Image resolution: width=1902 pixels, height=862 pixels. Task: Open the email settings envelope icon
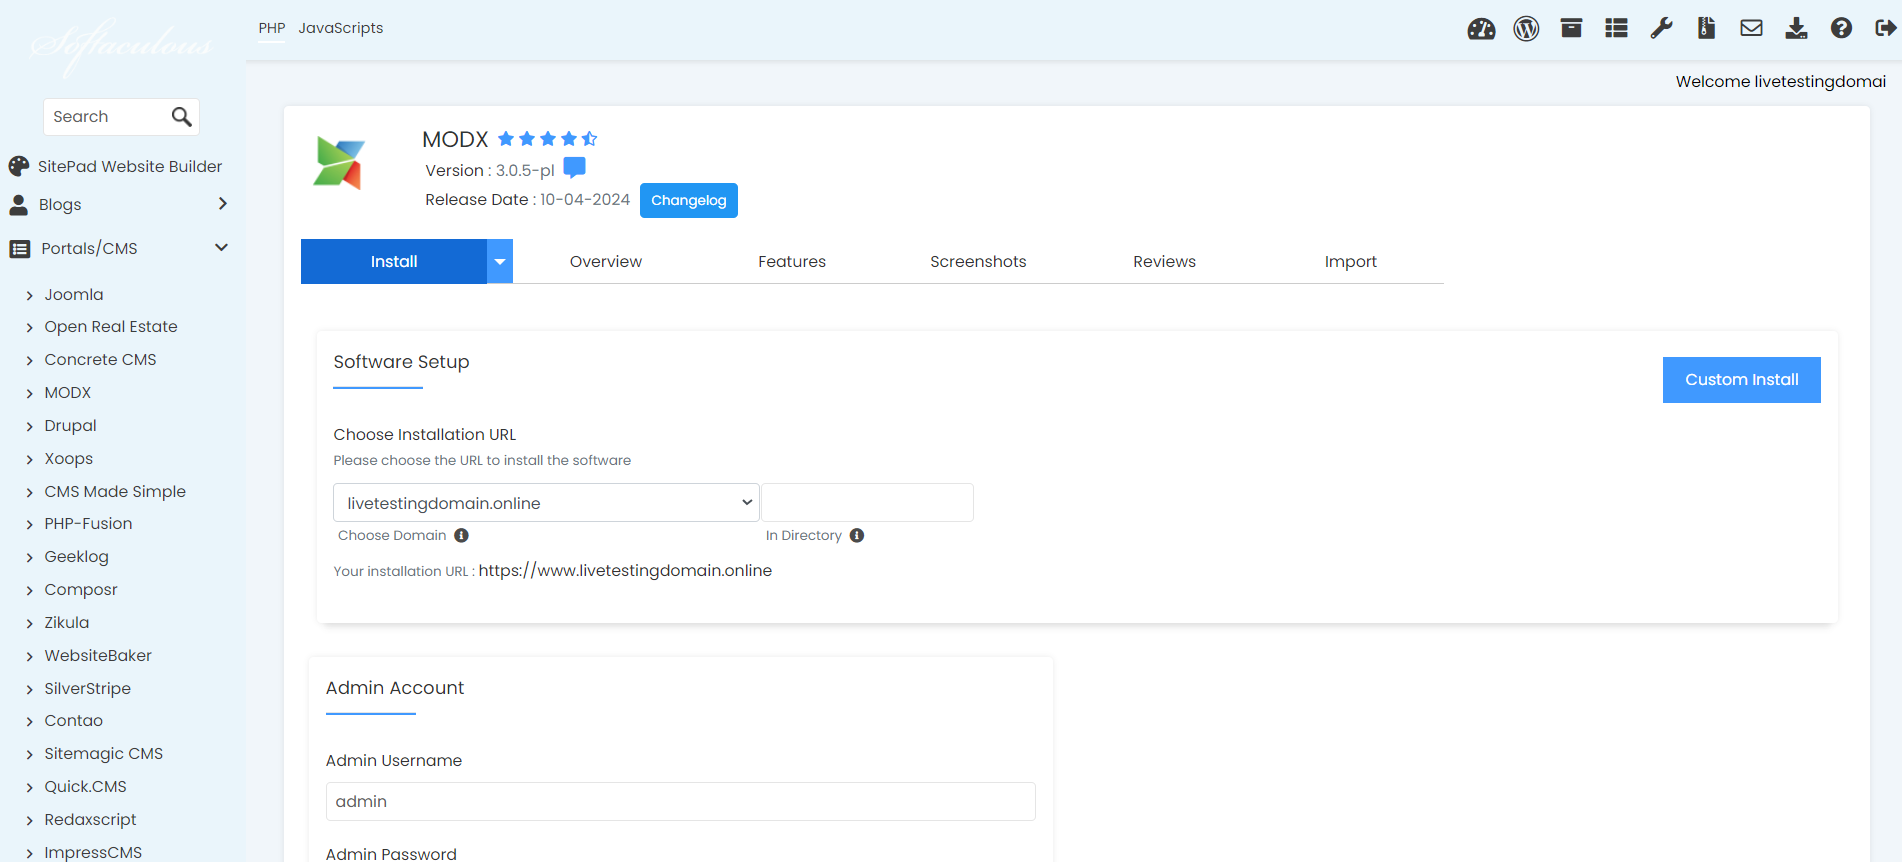(1751, 28)
